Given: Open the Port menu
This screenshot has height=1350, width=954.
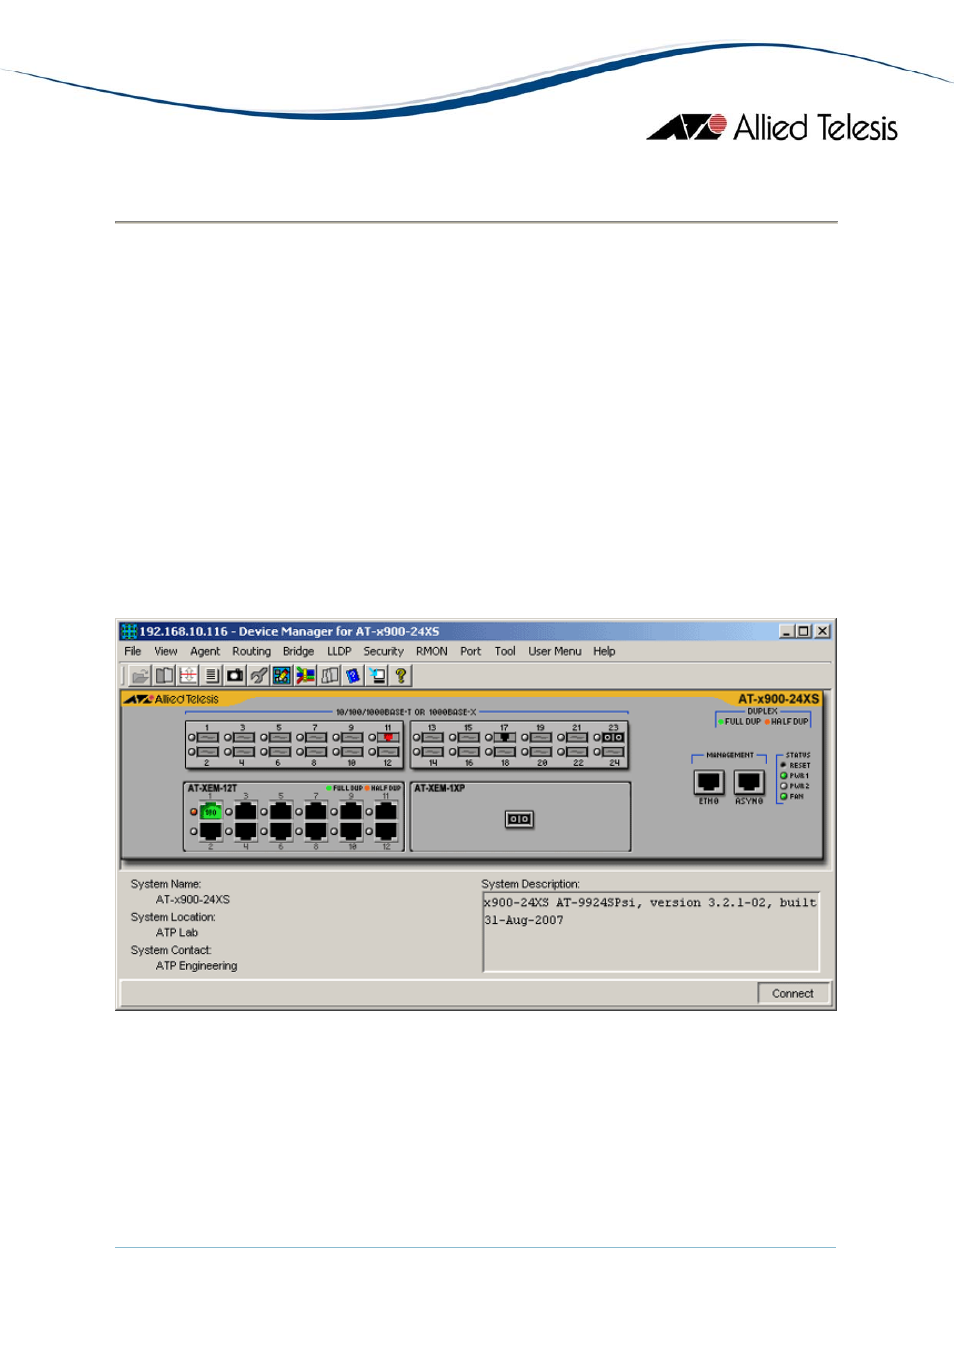Looking at the screenshot, I should pyautogui.click(x=471, y=651).
